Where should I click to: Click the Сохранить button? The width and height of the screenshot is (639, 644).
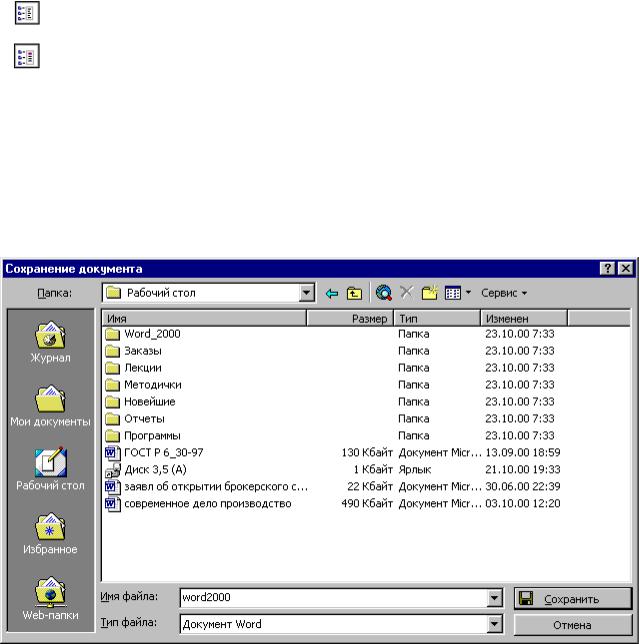[572, 599]
